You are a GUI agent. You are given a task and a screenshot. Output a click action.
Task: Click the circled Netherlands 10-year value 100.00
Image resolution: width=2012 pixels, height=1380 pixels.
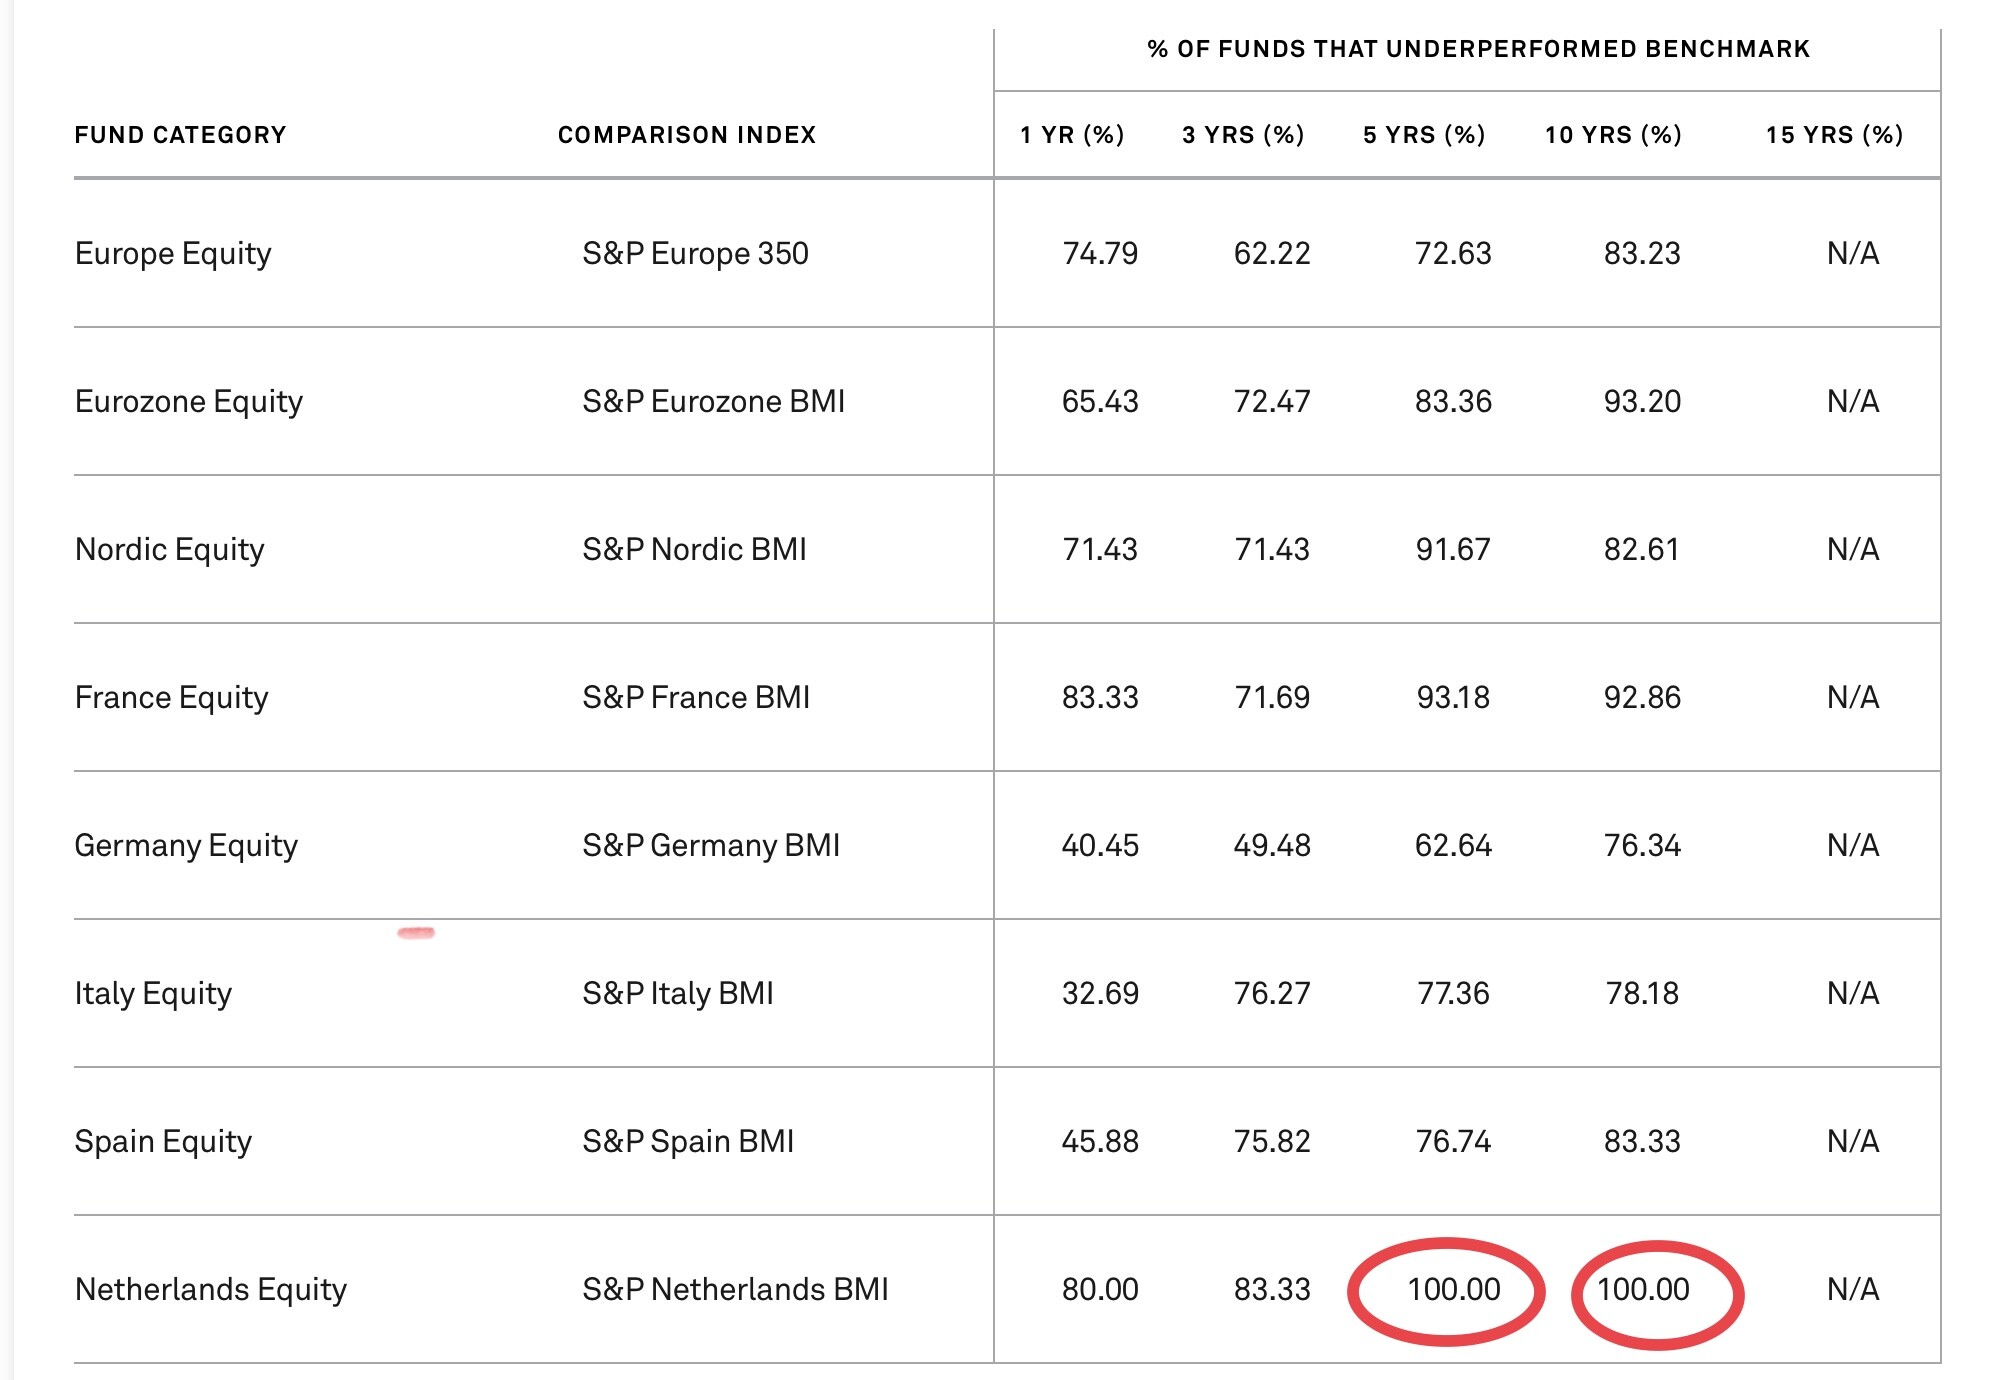1643,1290
